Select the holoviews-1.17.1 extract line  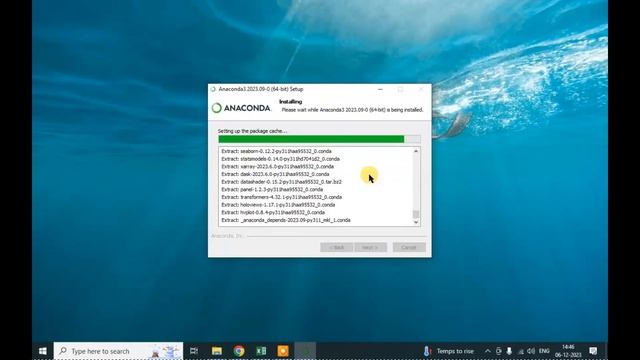[x=278, y=205]
